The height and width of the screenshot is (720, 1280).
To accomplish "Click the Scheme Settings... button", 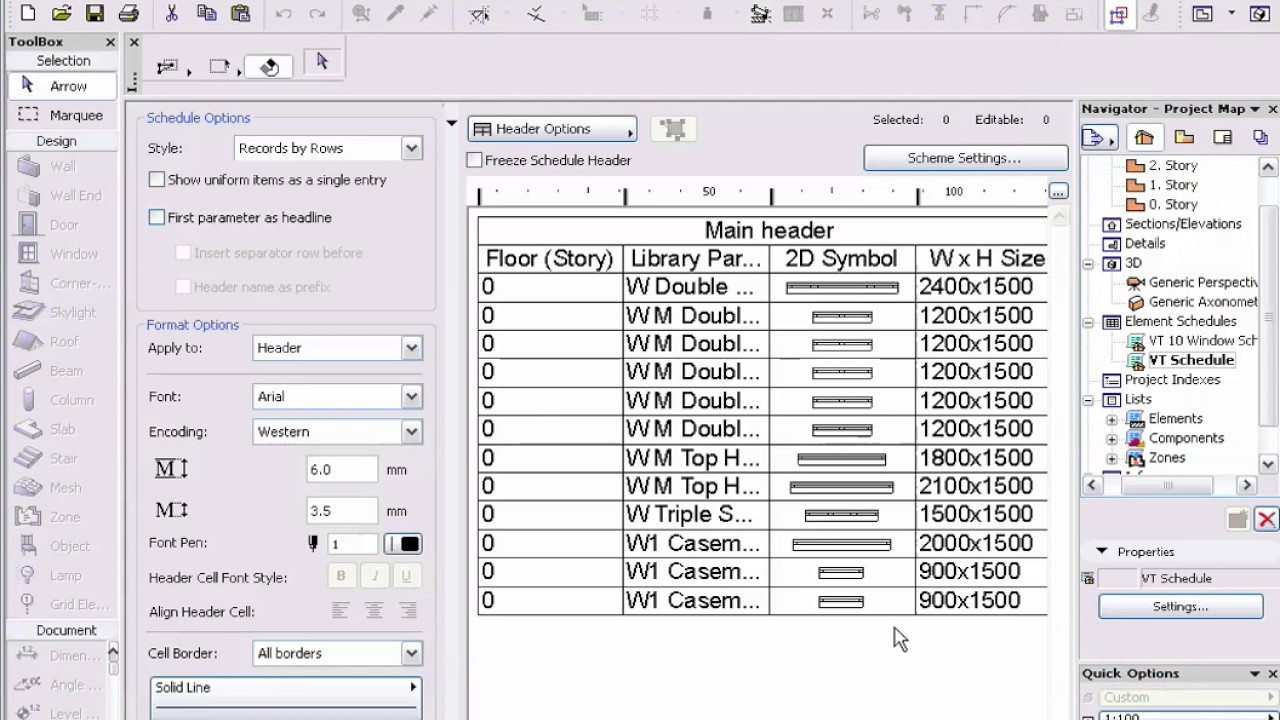I will coord(965,158).
